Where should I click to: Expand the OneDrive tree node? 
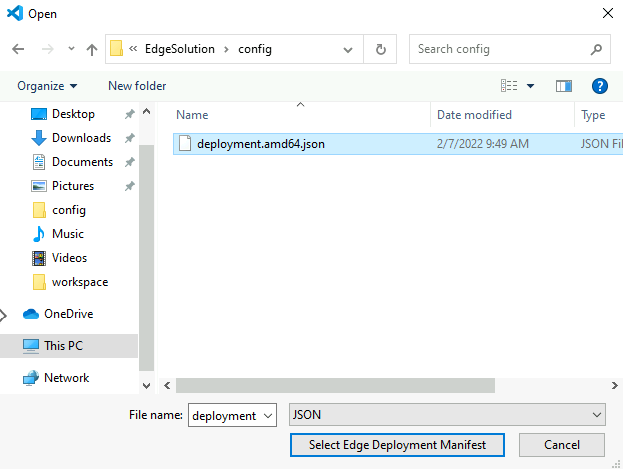4,314
